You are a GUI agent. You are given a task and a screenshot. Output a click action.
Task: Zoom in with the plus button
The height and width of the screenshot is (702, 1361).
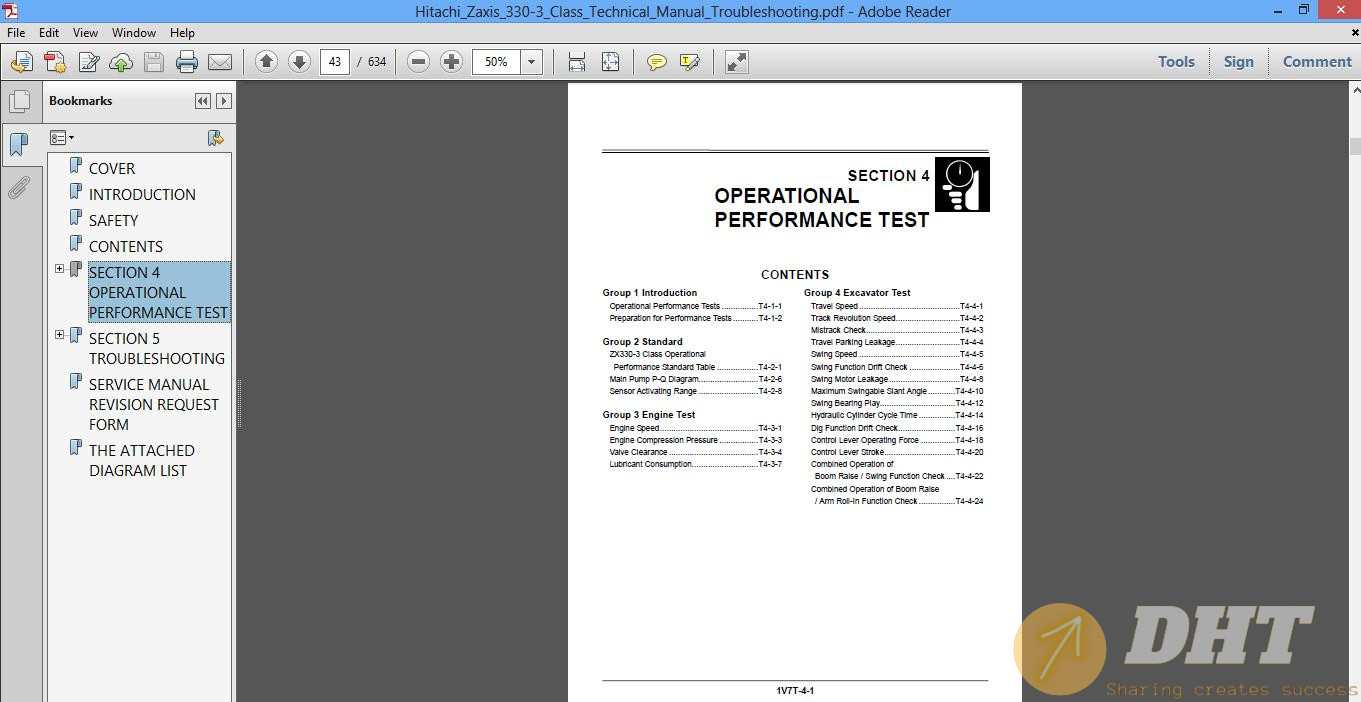pyautogui.click(x=452, y=62)
